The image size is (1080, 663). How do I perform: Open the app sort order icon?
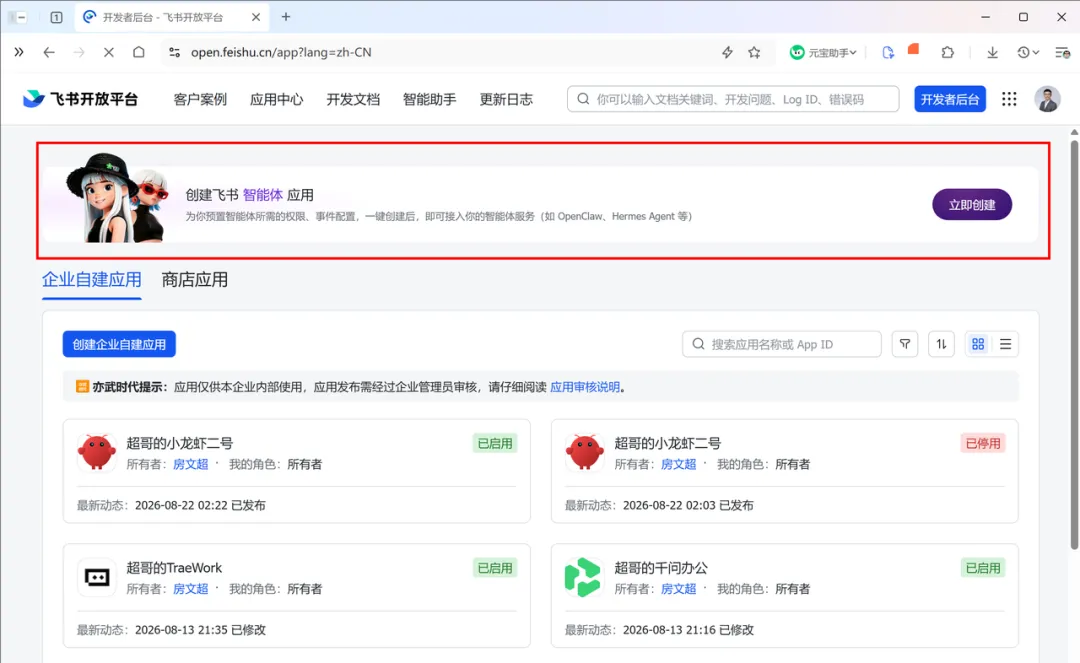pos(942,344)
